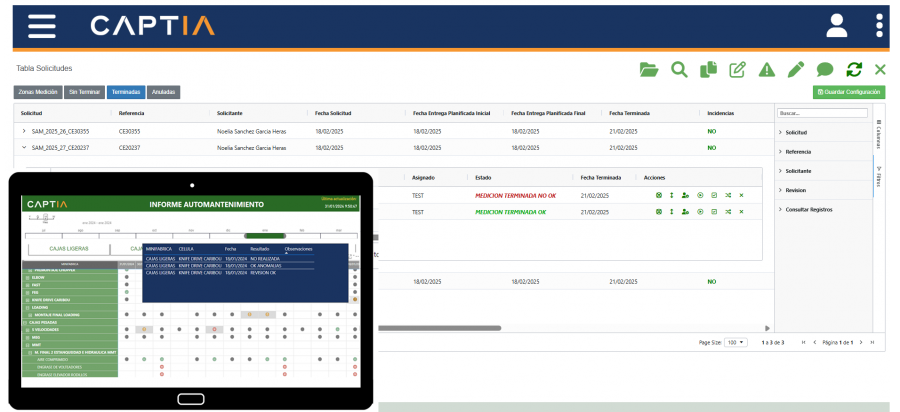The image size is (900, 412).
Task: Click user assign icon in MEDICION TERMINADA NO OK row
Action: tap(685, 196)
